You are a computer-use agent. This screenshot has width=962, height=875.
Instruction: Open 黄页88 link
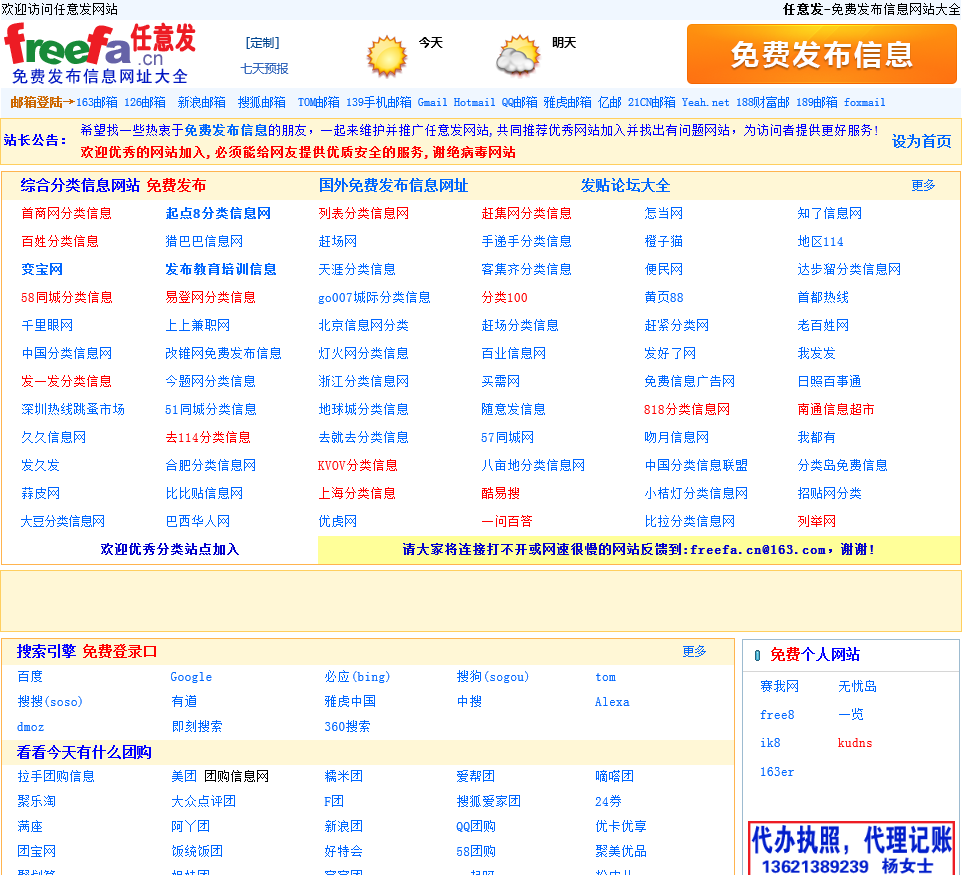(664, 298)
